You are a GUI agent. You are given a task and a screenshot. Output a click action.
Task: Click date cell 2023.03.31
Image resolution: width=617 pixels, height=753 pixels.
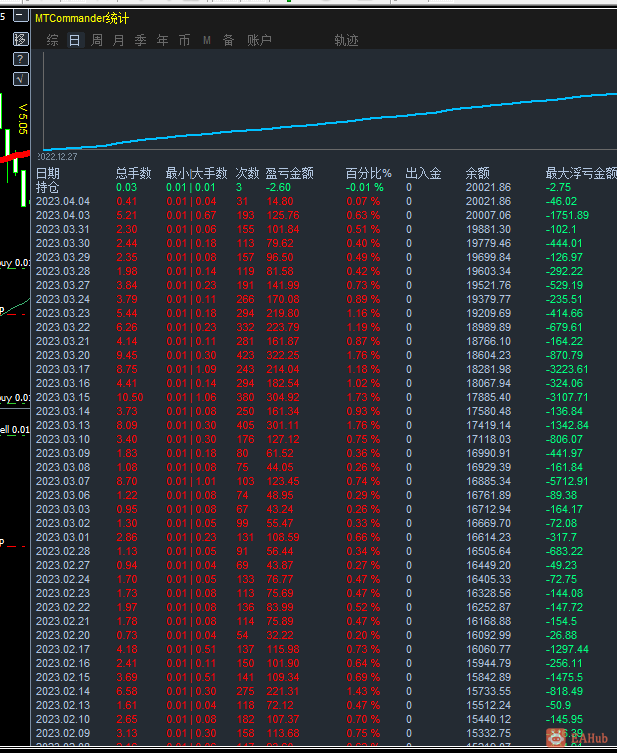coord(63,229)
